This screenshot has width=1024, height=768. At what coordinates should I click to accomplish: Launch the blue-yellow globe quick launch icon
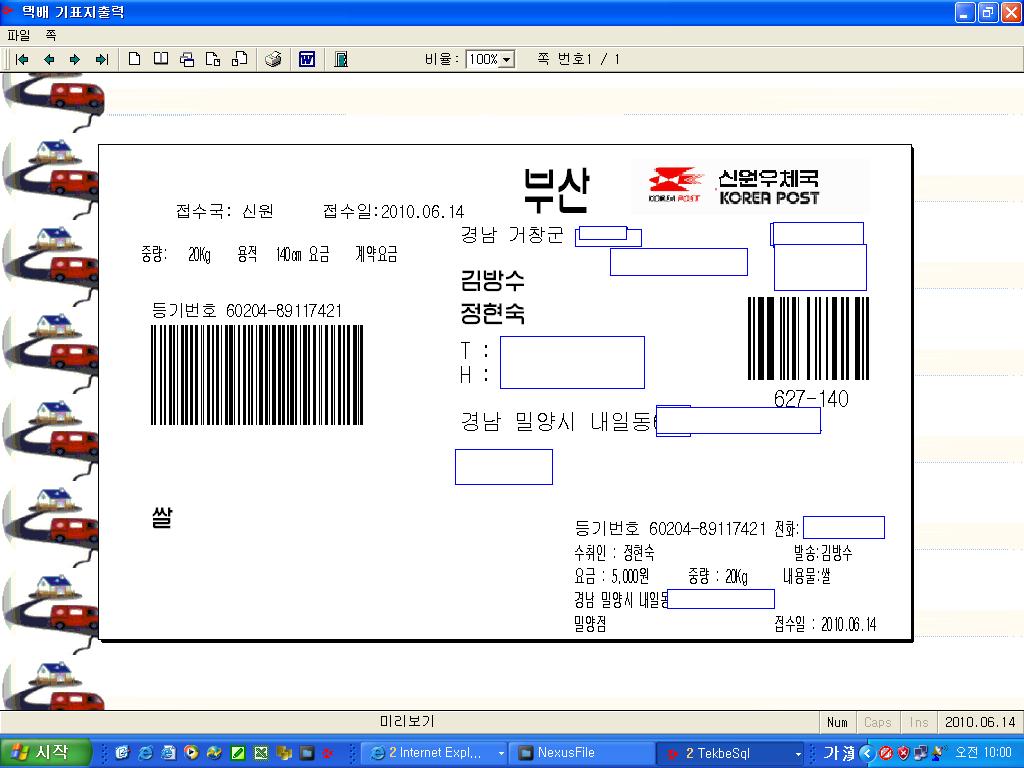214,753
